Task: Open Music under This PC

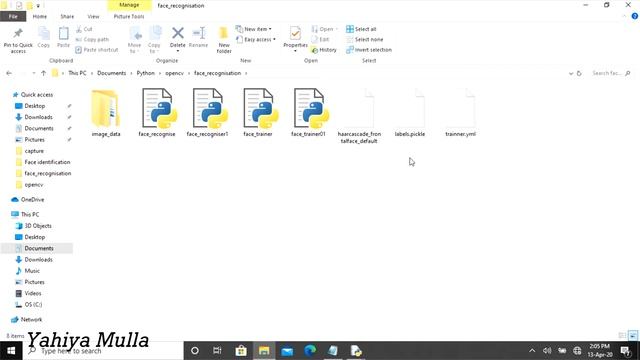Action: [32, 271]
